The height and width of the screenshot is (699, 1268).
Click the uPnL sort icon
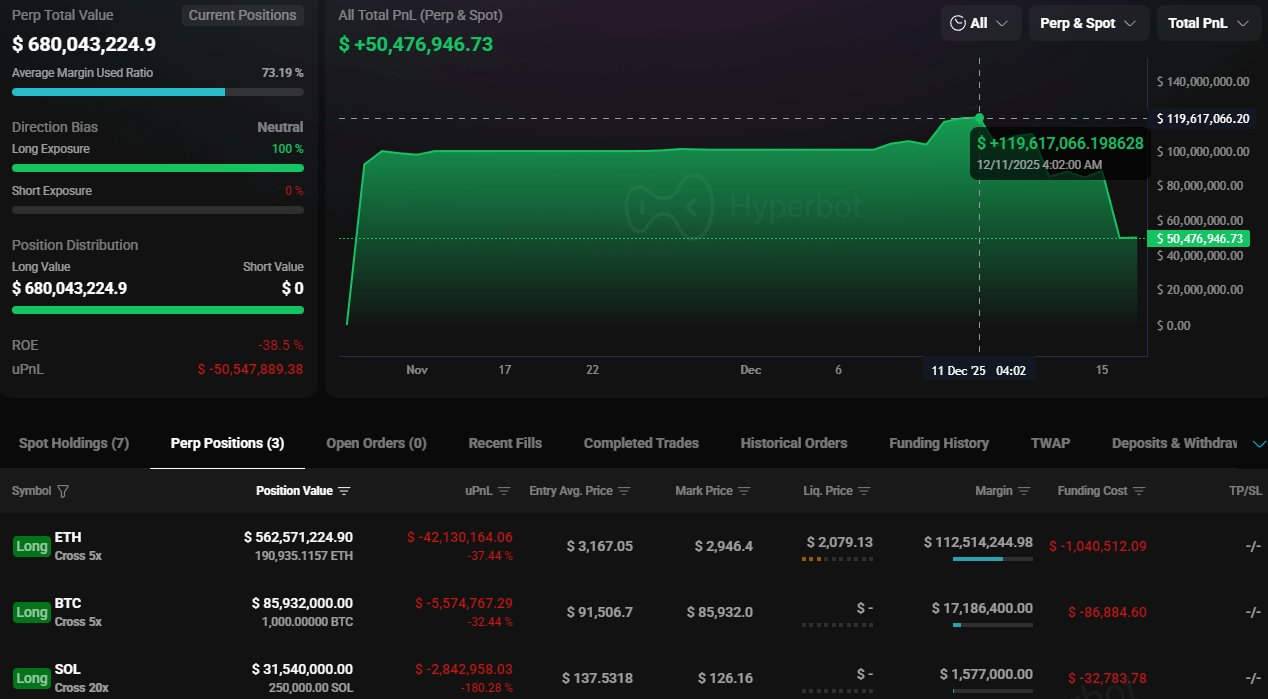tap(504, 491)
